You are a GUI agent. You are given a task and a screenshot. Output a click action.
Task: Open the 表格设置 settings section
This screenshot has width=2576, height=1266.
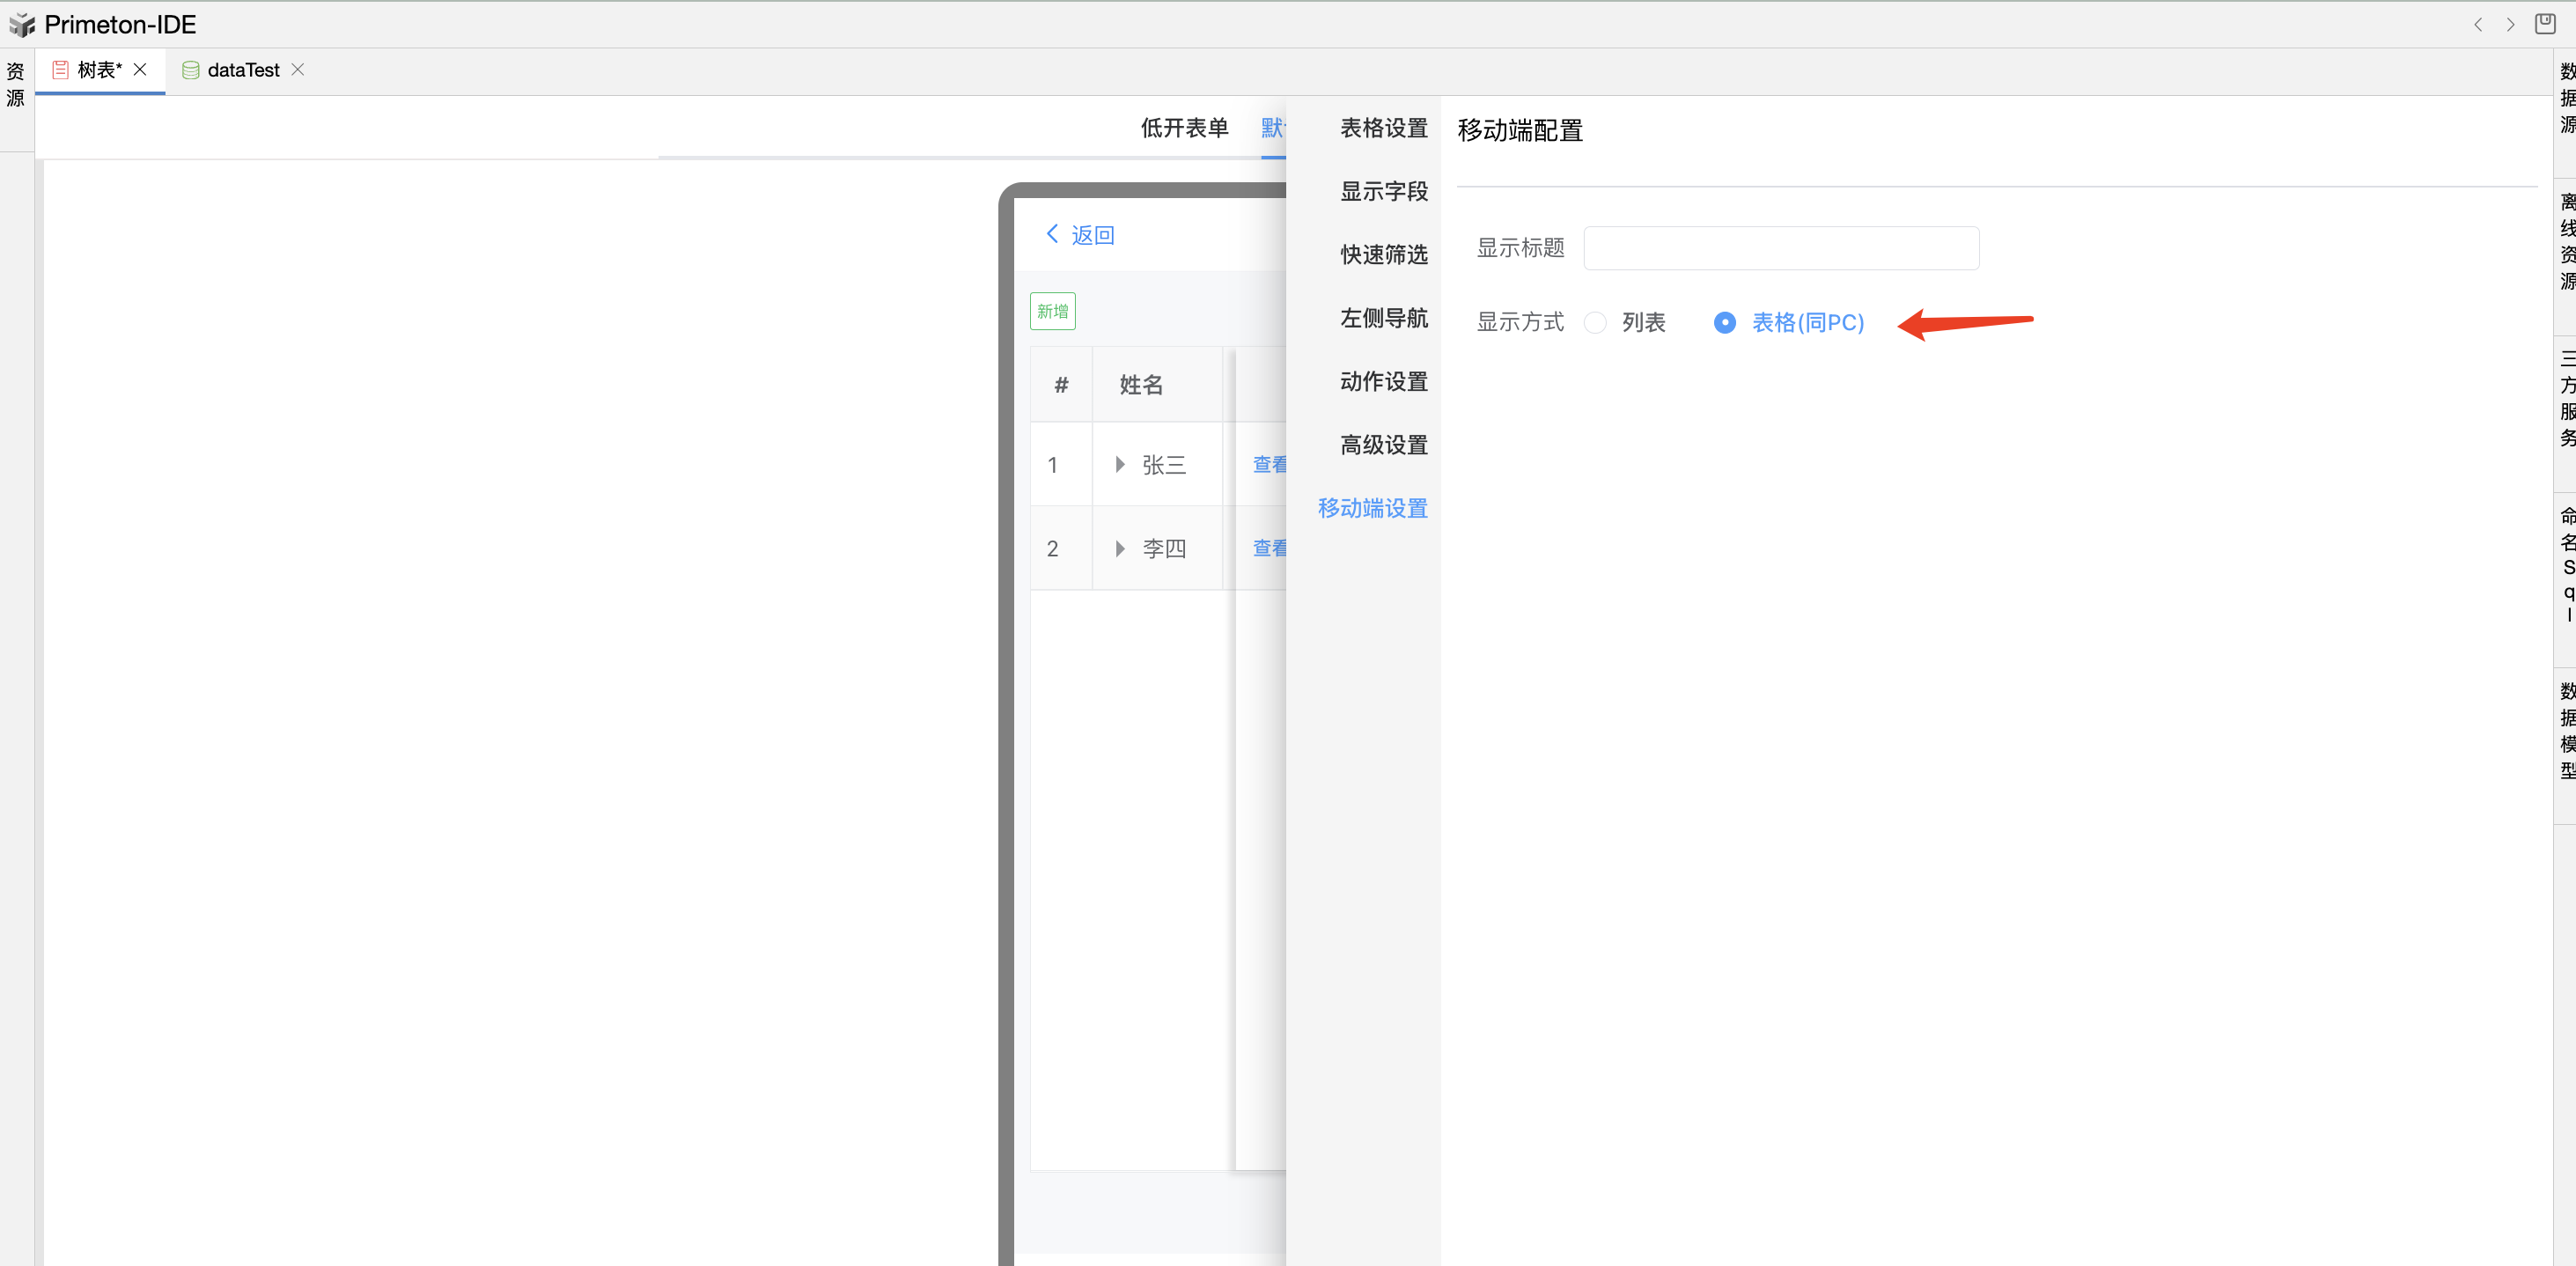(x=1384, y=128)
